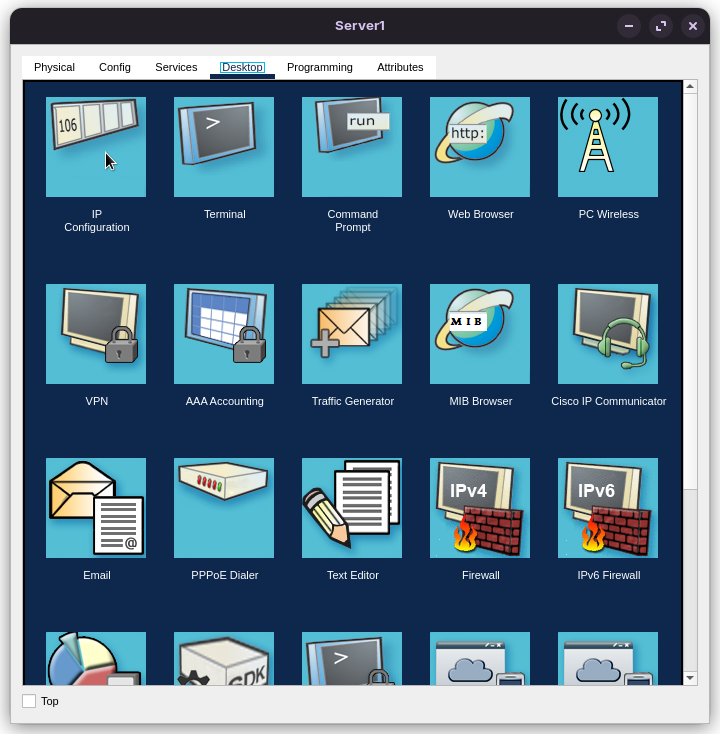Viewport: 720px width, 734px height.
Task: Open the PC Wireless tower icon
Action: [x=608, y=147]
